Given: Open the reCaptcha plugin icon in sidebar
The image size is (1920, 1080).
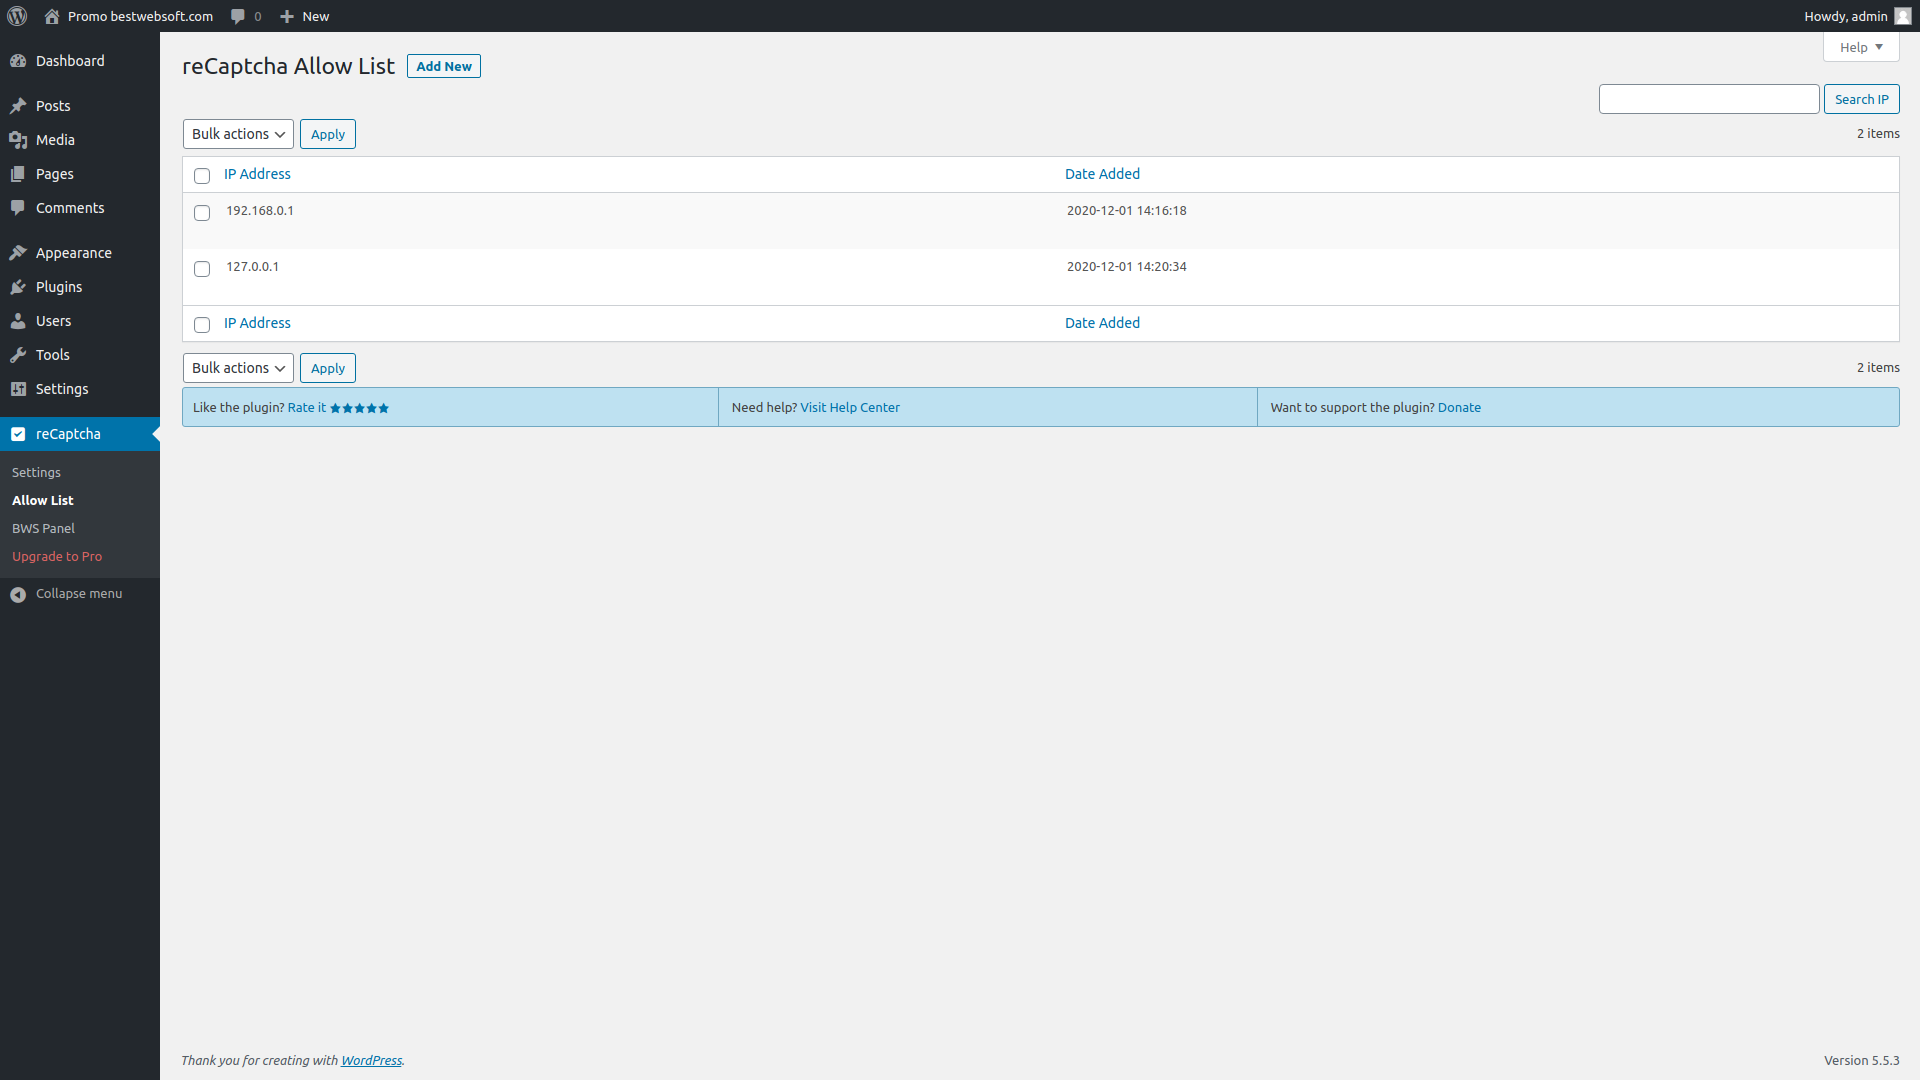Looking at the screenshot, I should (x=18, y=433).
